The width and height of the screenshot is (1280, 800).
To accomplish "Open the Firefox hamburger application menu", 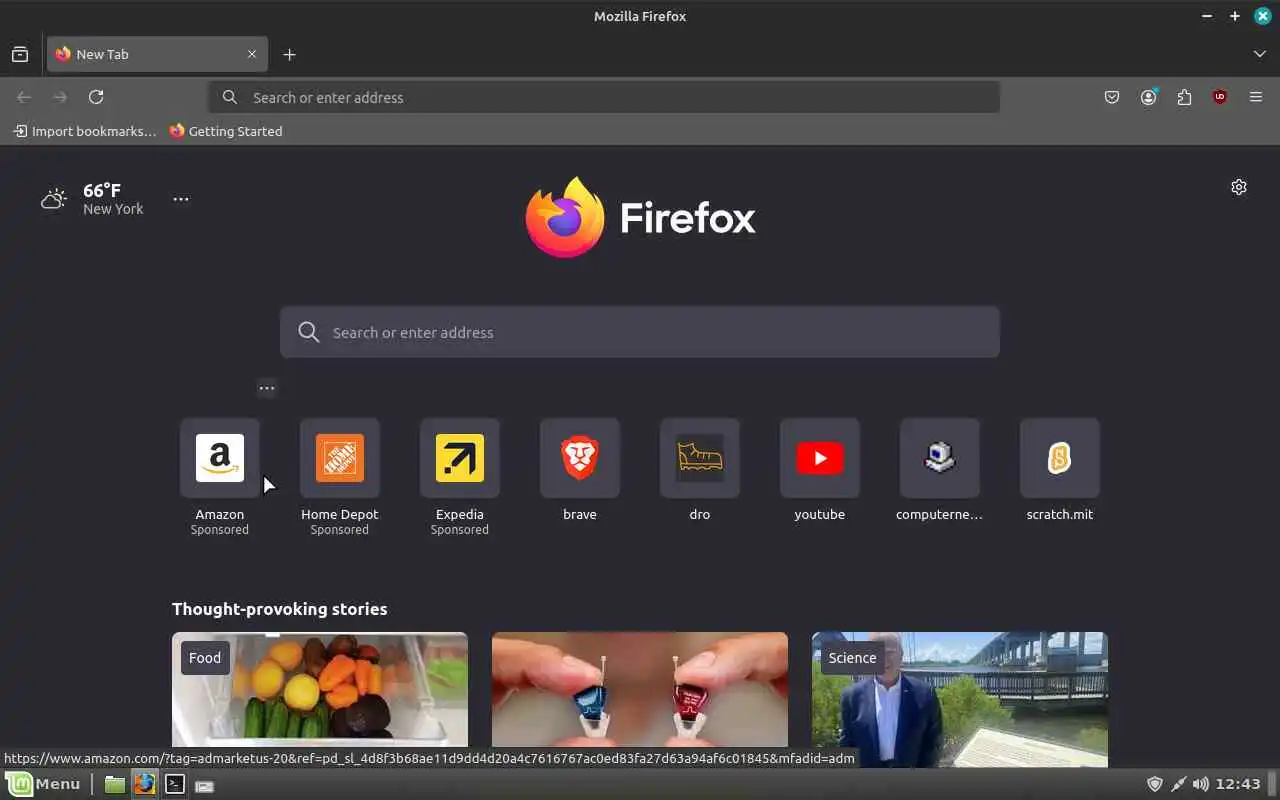I will coord(1256,97).
